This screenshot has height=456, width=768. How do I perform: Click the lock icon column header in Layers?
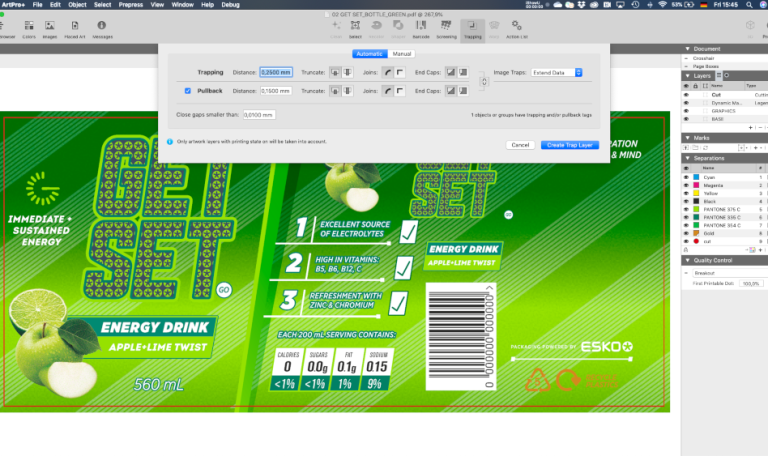(695, 86)
